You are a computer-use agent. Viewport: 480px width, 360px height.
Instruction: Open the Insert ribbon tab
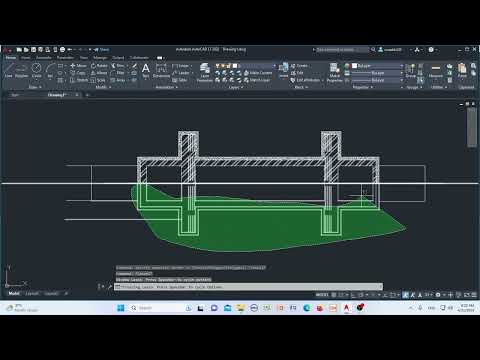26,58
